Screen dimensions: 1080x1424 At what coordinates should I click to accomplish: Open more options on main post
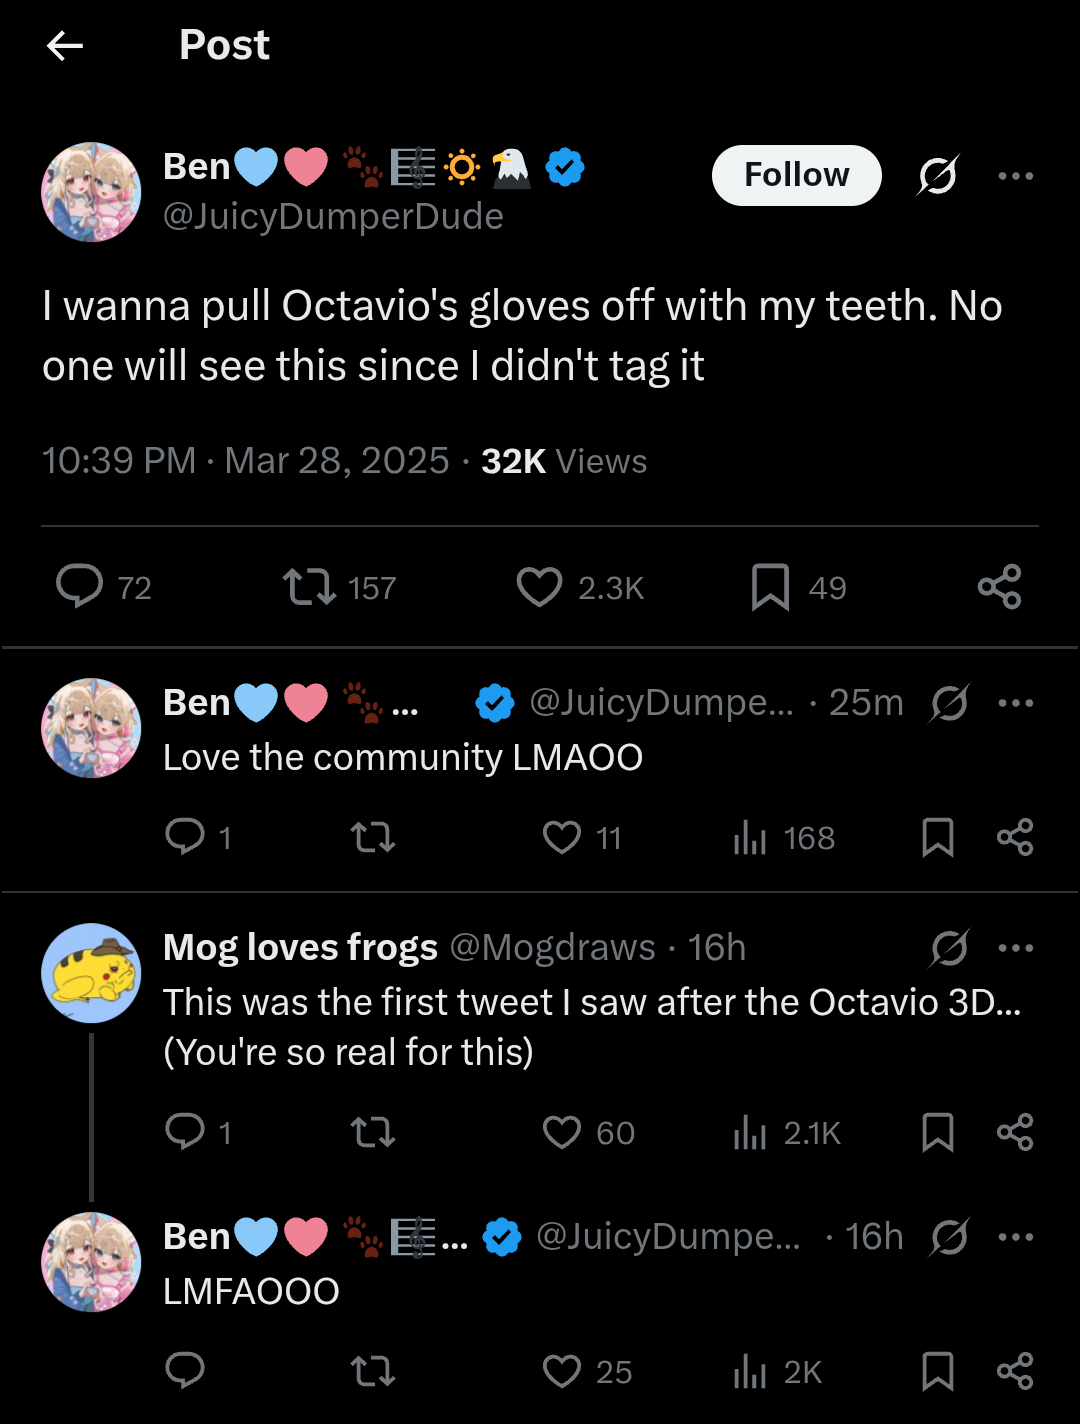[1015, 176]
